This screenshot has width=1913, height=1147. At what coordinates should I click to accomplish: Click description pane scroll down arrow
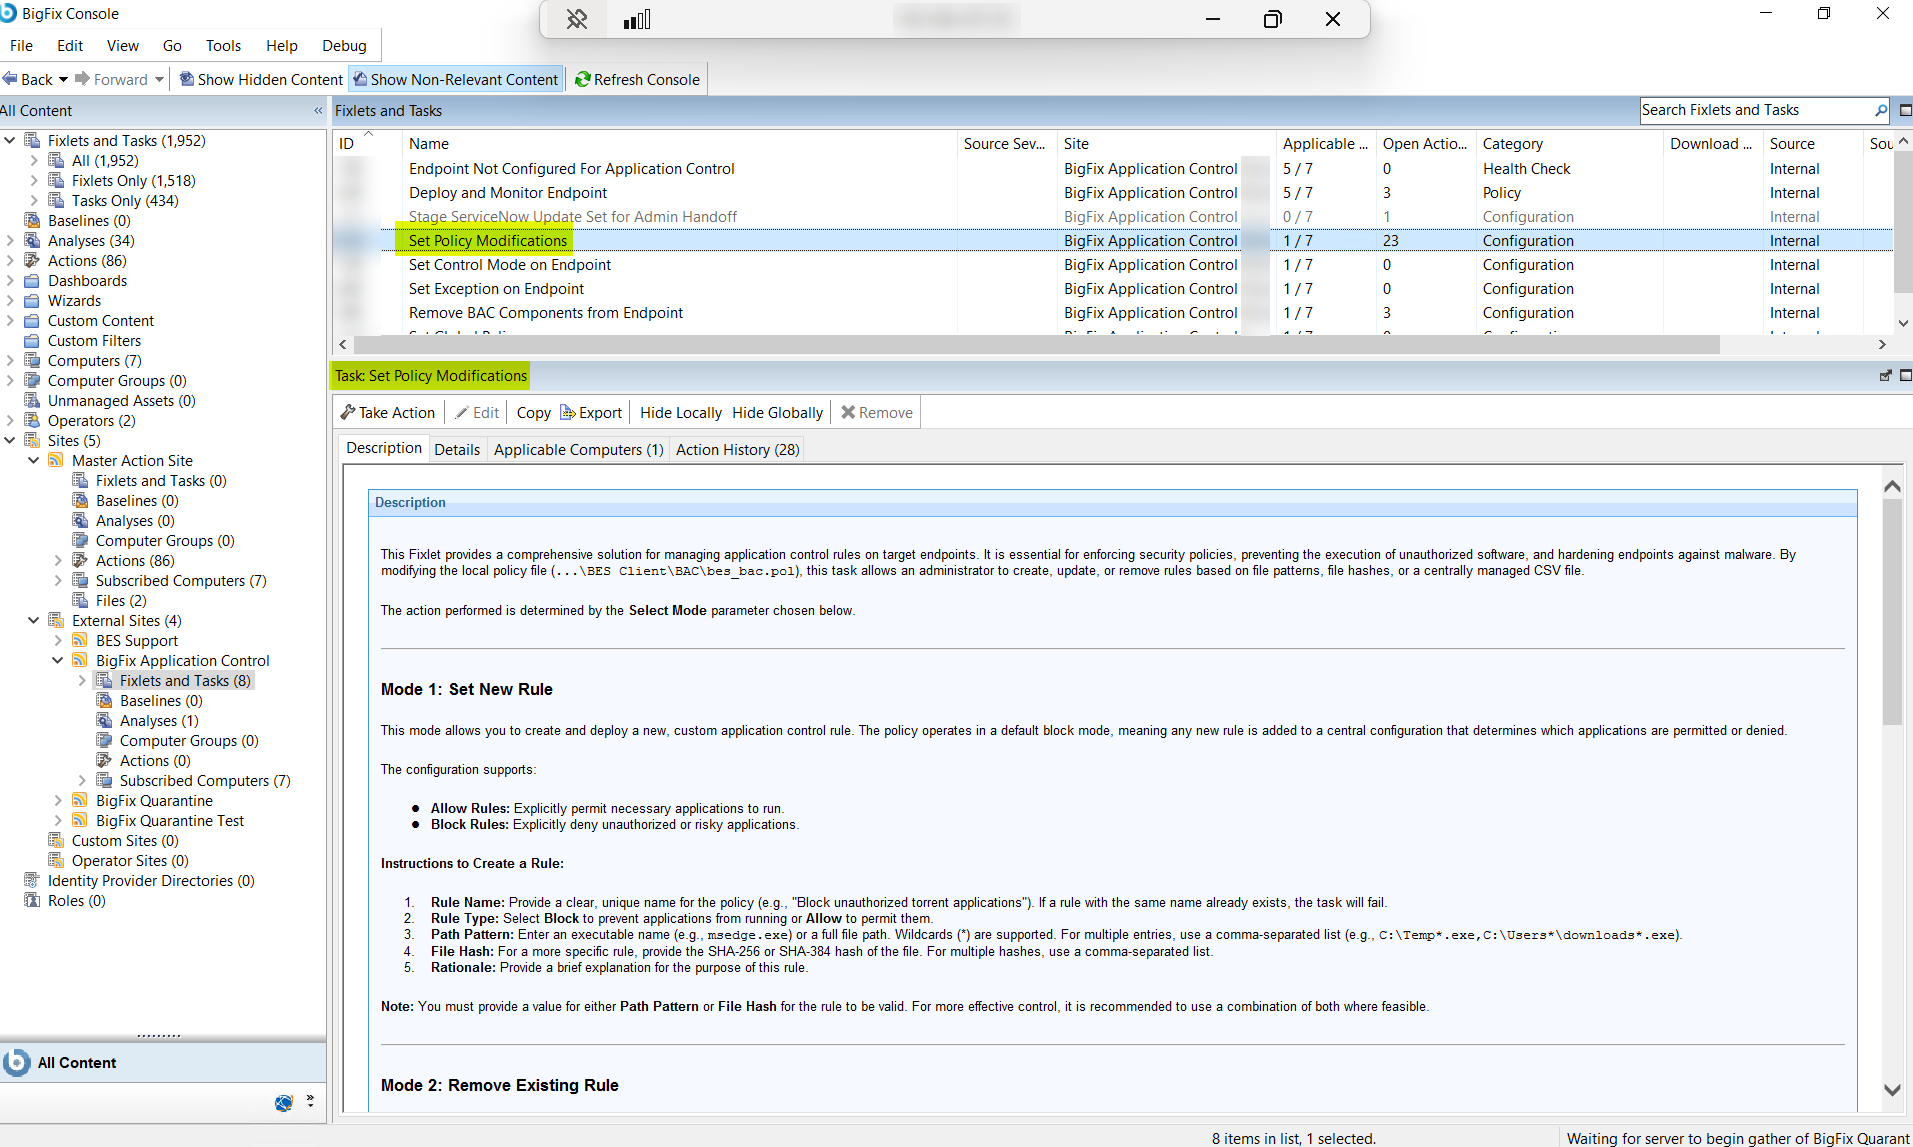[1892, 1090]
